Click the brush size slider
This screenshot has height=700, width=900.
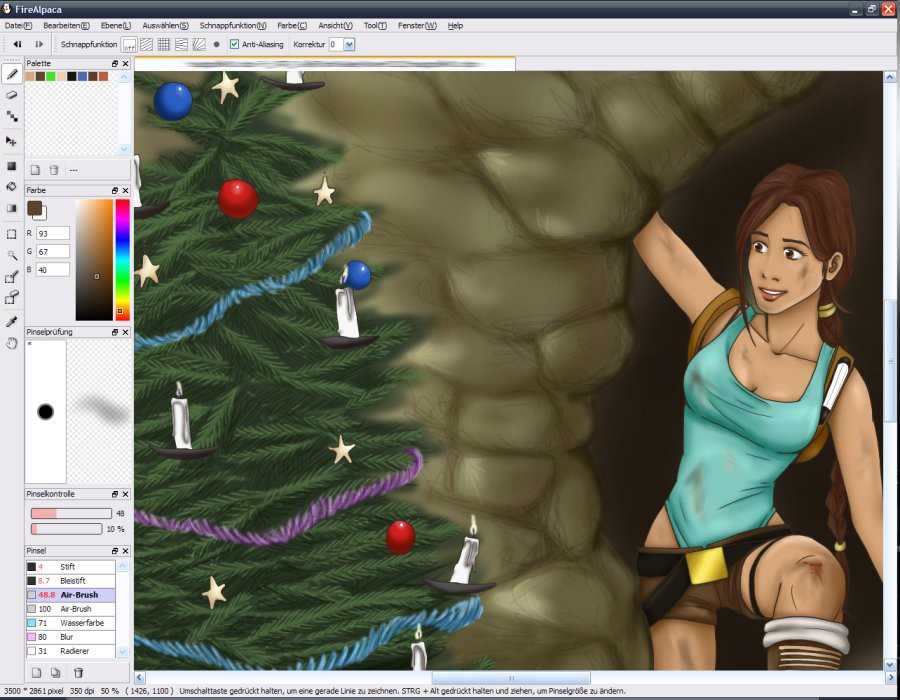(71, 513)
